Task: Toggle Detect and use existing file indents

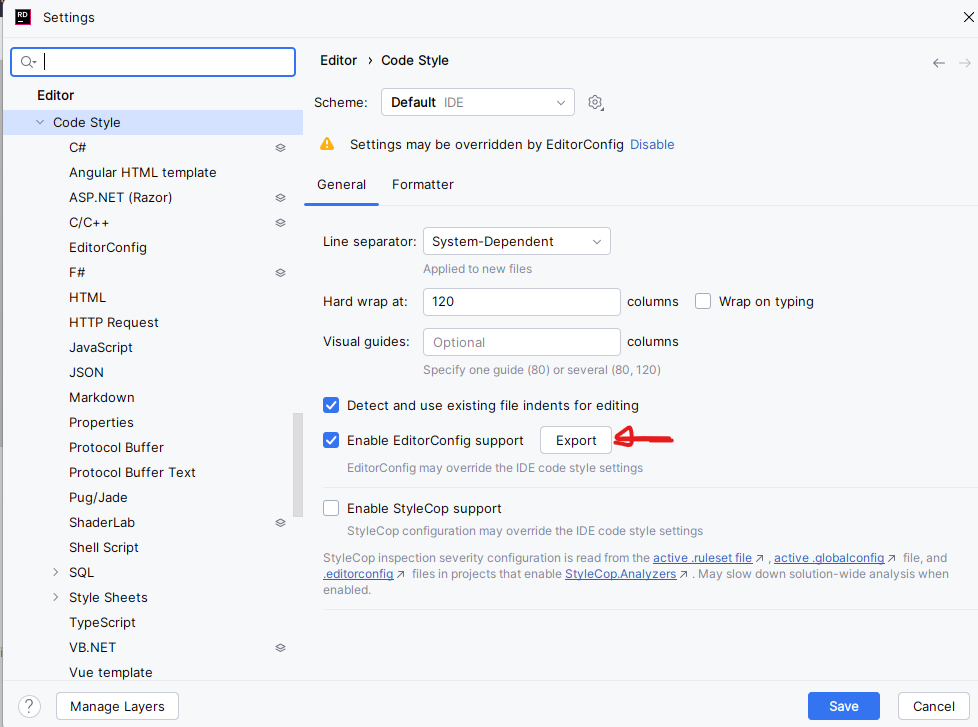Action: (331, 405)
